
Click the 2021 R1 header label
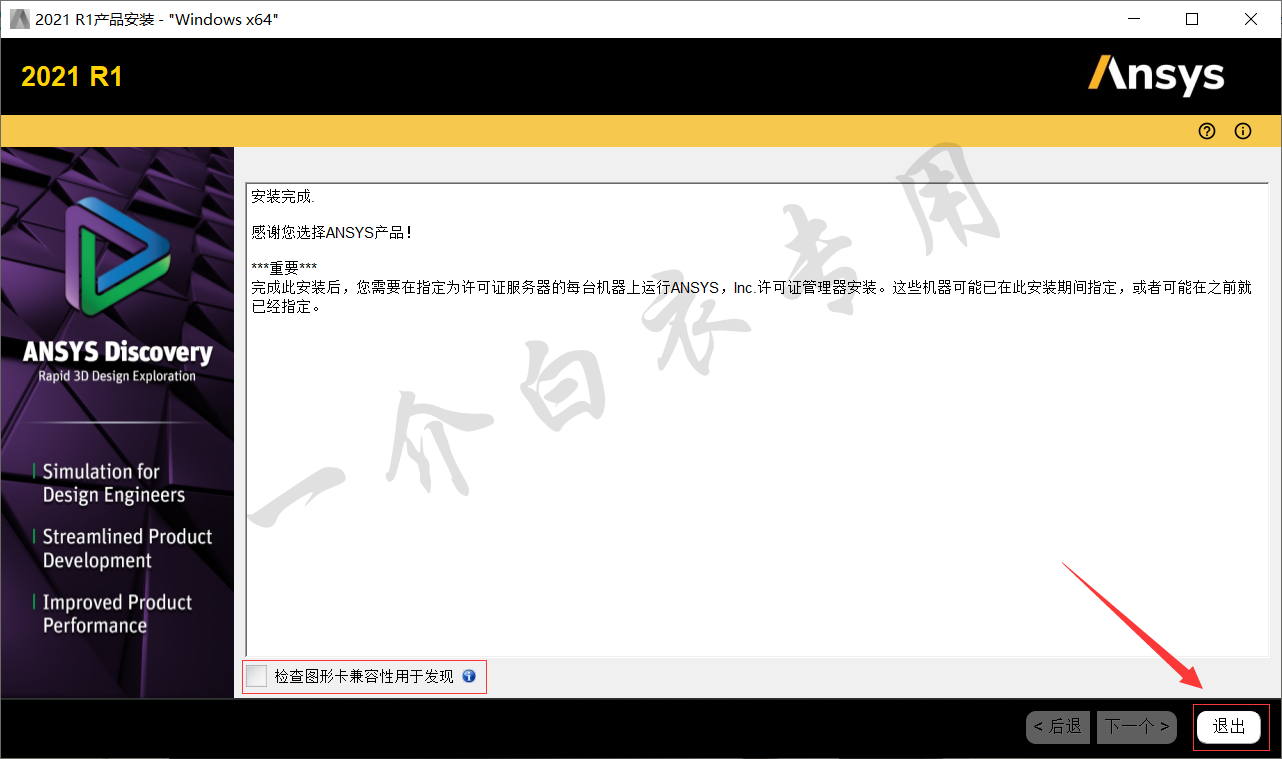[72, 77]
